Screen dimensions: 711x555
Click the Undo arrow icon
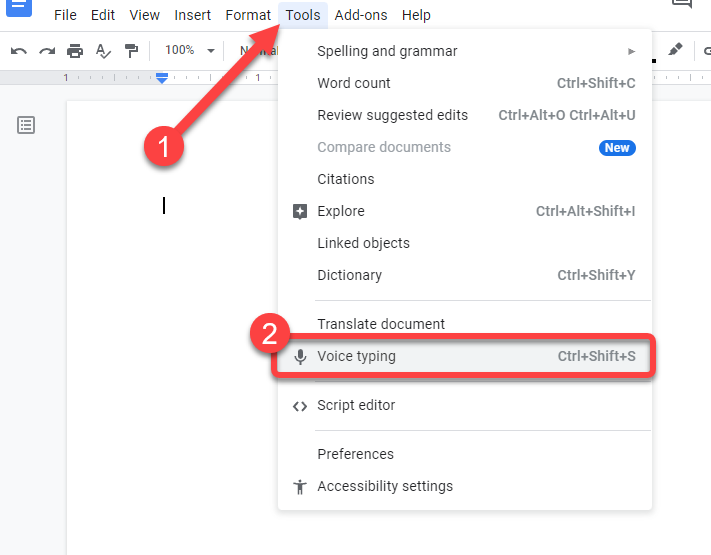click(19, 51)
